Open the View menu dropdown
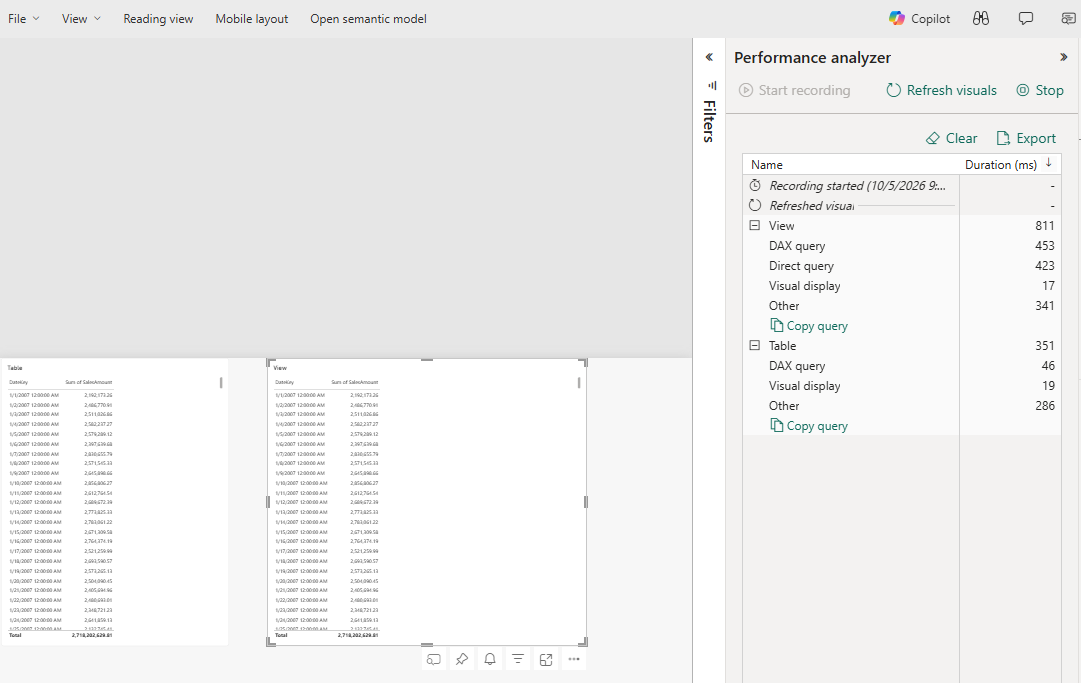Image resolution: width=1081 pixels, height=683 pixels. click(x=81, y=19)
